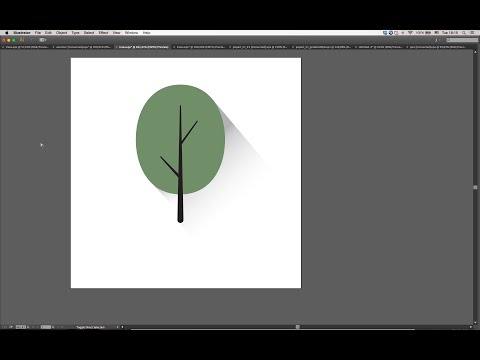Open the Illustrator application menu

click(x=22, y=33)
